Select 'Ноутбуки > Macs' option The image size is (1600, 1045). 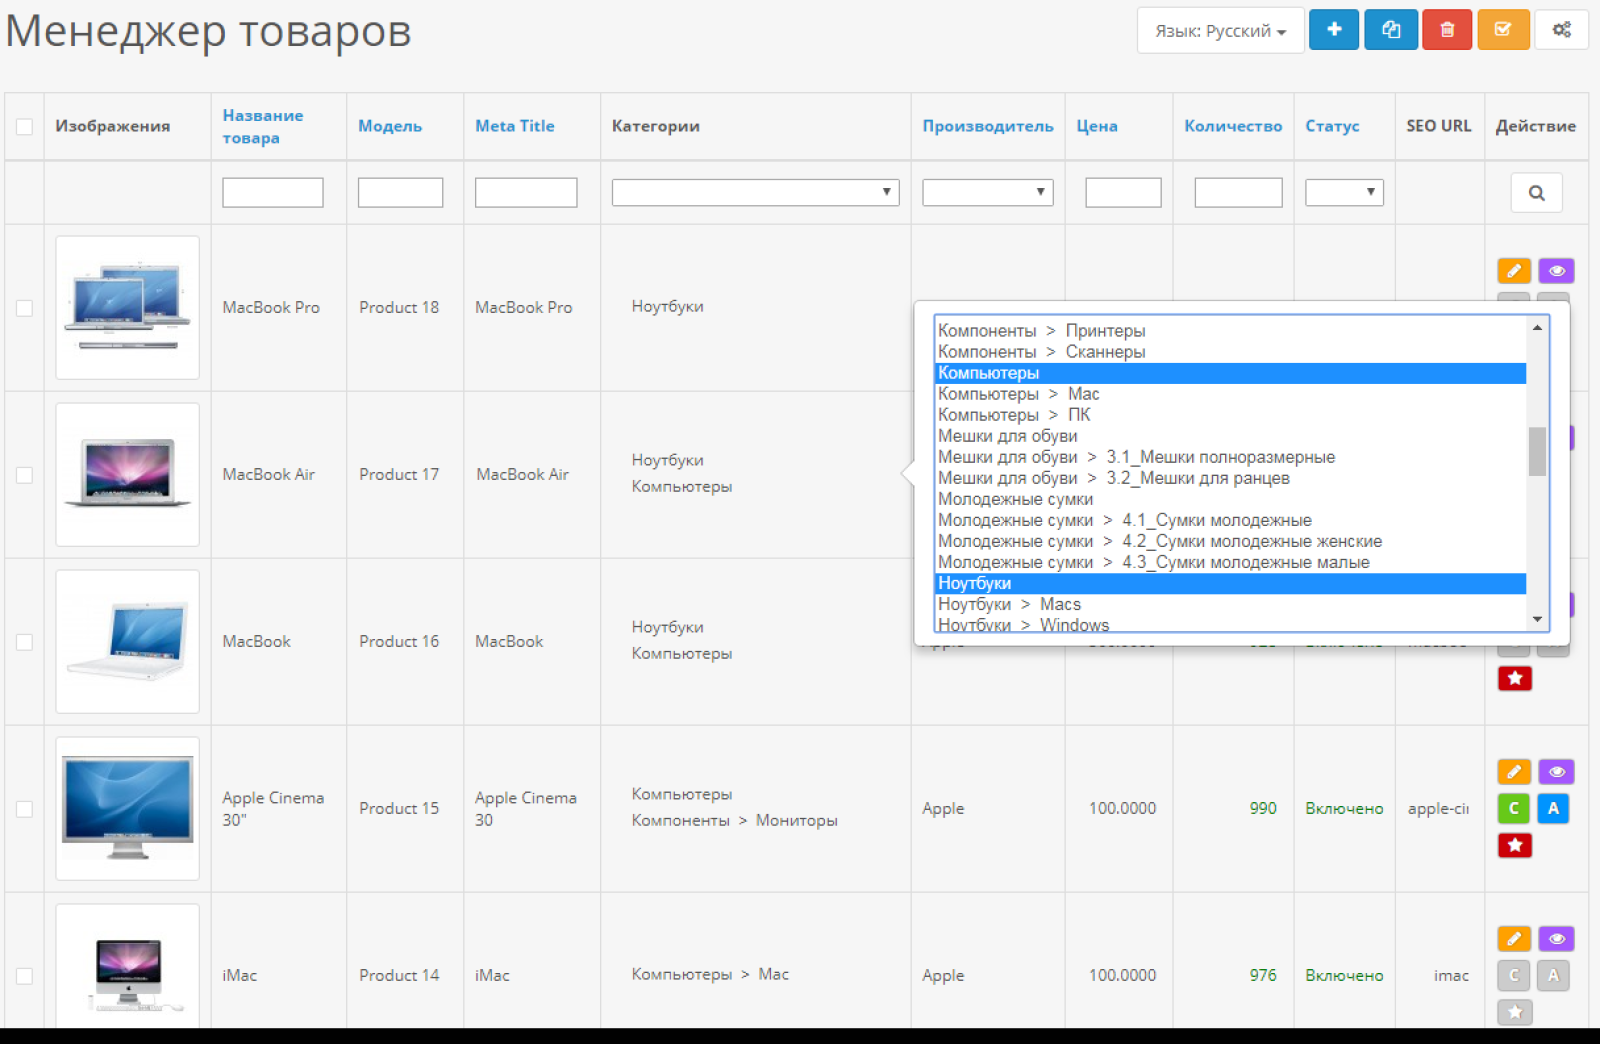1230,604
